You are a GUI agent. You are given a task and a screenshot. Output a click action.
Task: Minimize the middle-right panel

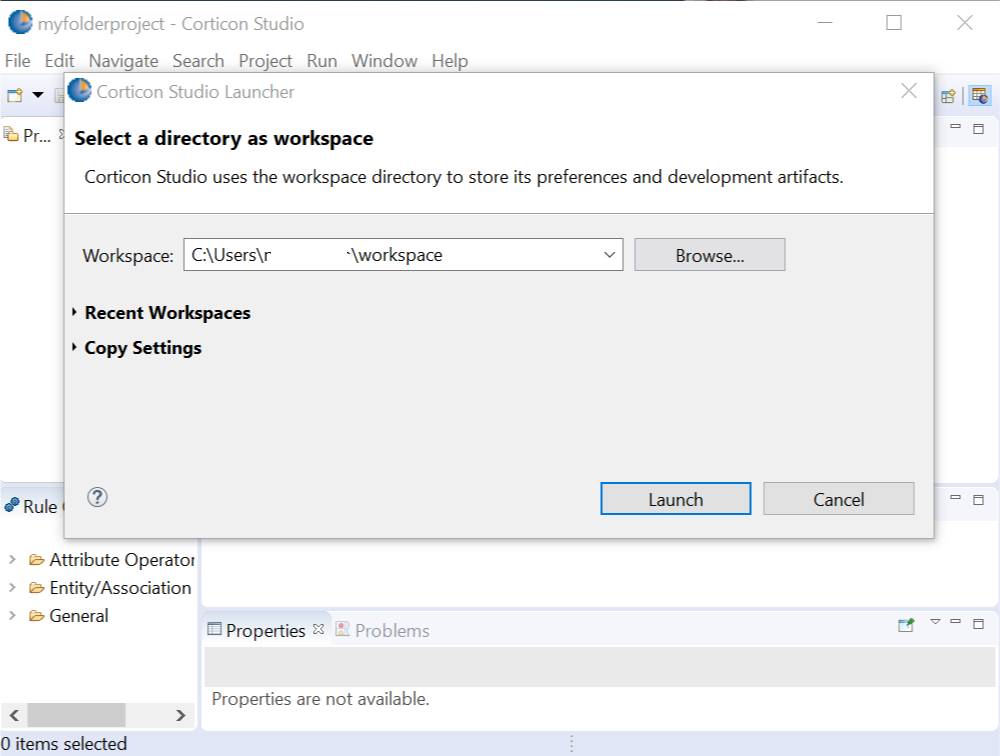(x=955, y=497)
